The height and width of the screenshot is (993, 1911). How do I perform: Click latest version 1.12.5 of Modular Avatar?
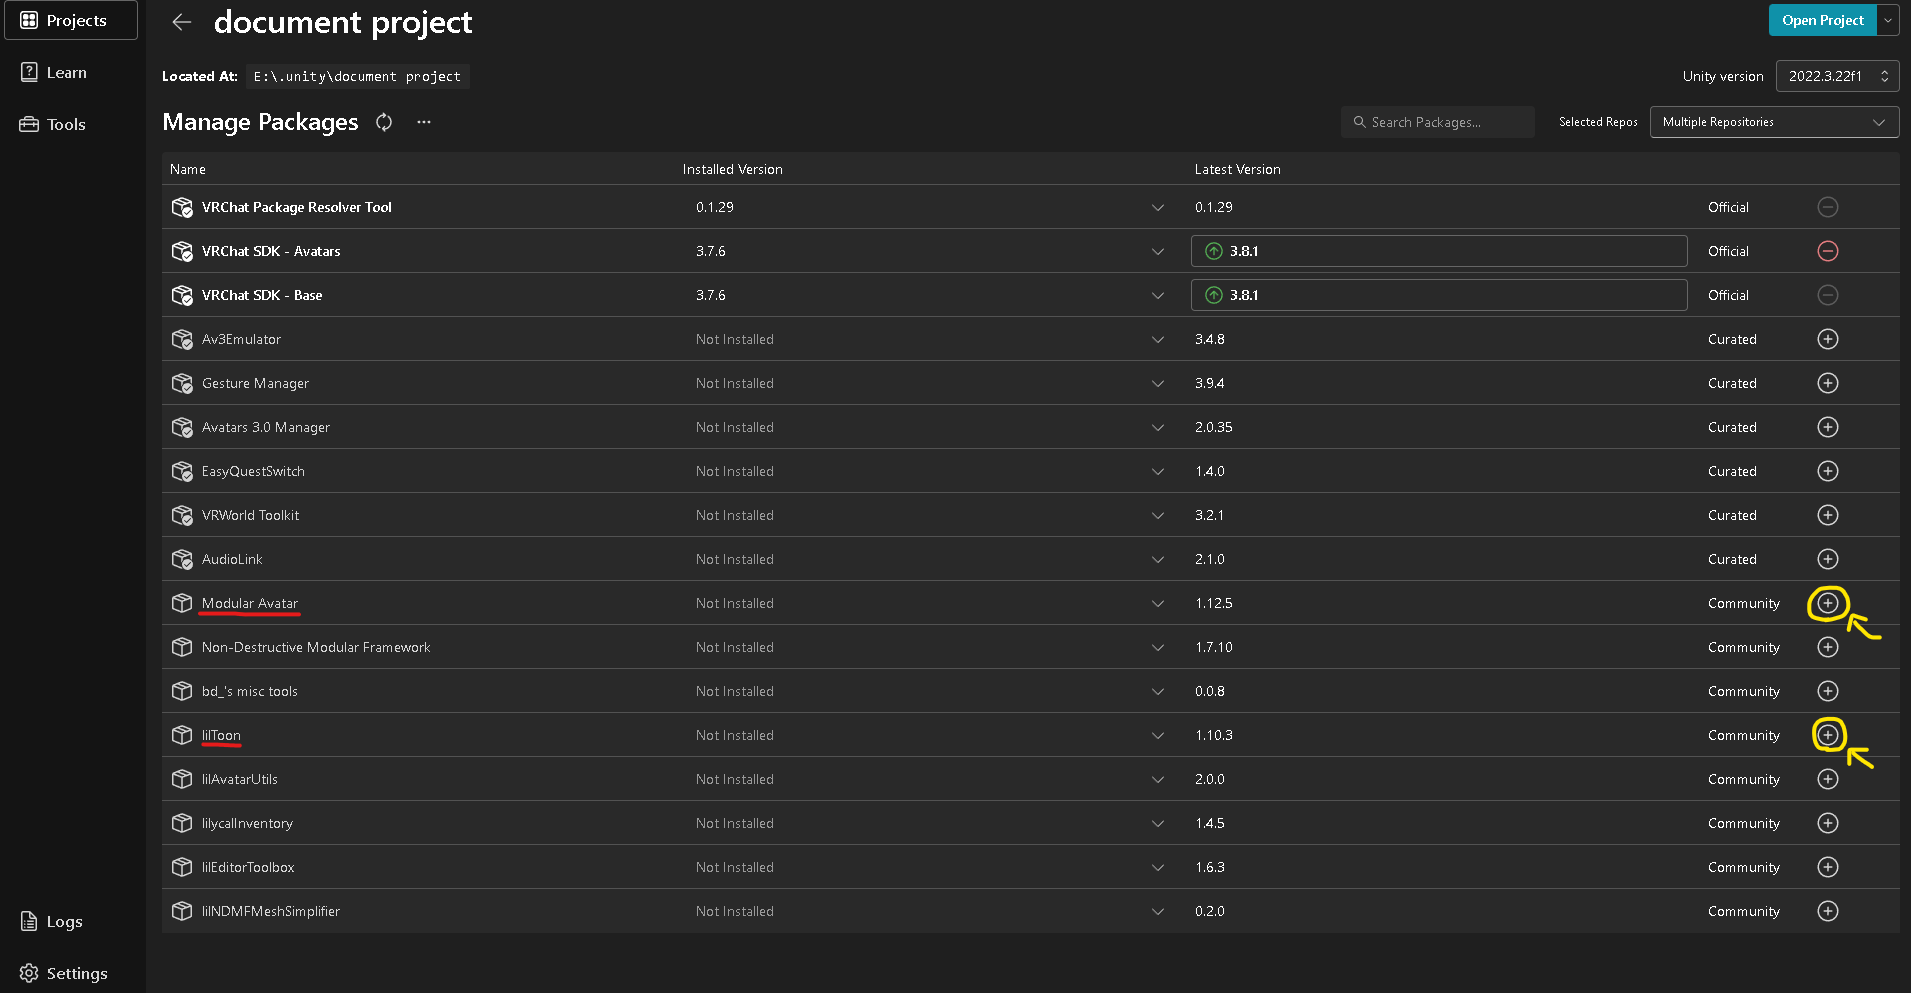tap(1214, 603)
